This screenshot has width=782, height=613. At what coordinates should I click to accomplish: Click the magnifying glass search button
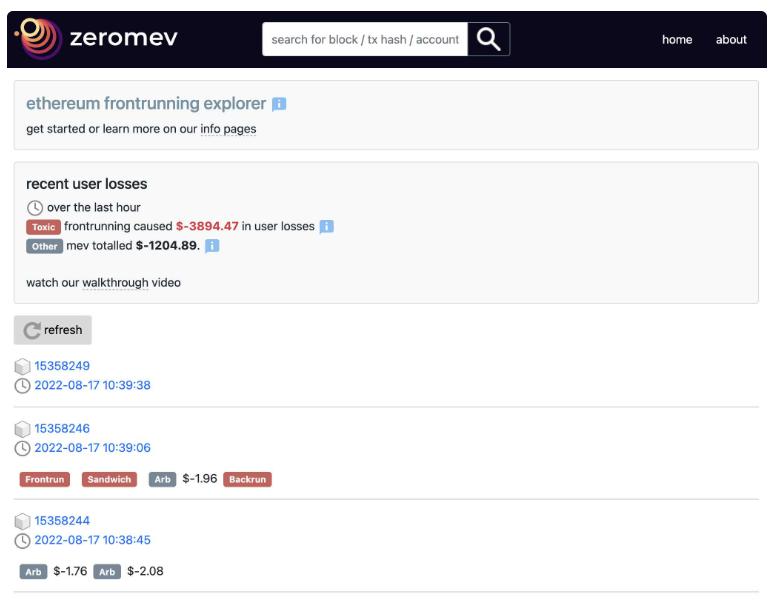488,39
